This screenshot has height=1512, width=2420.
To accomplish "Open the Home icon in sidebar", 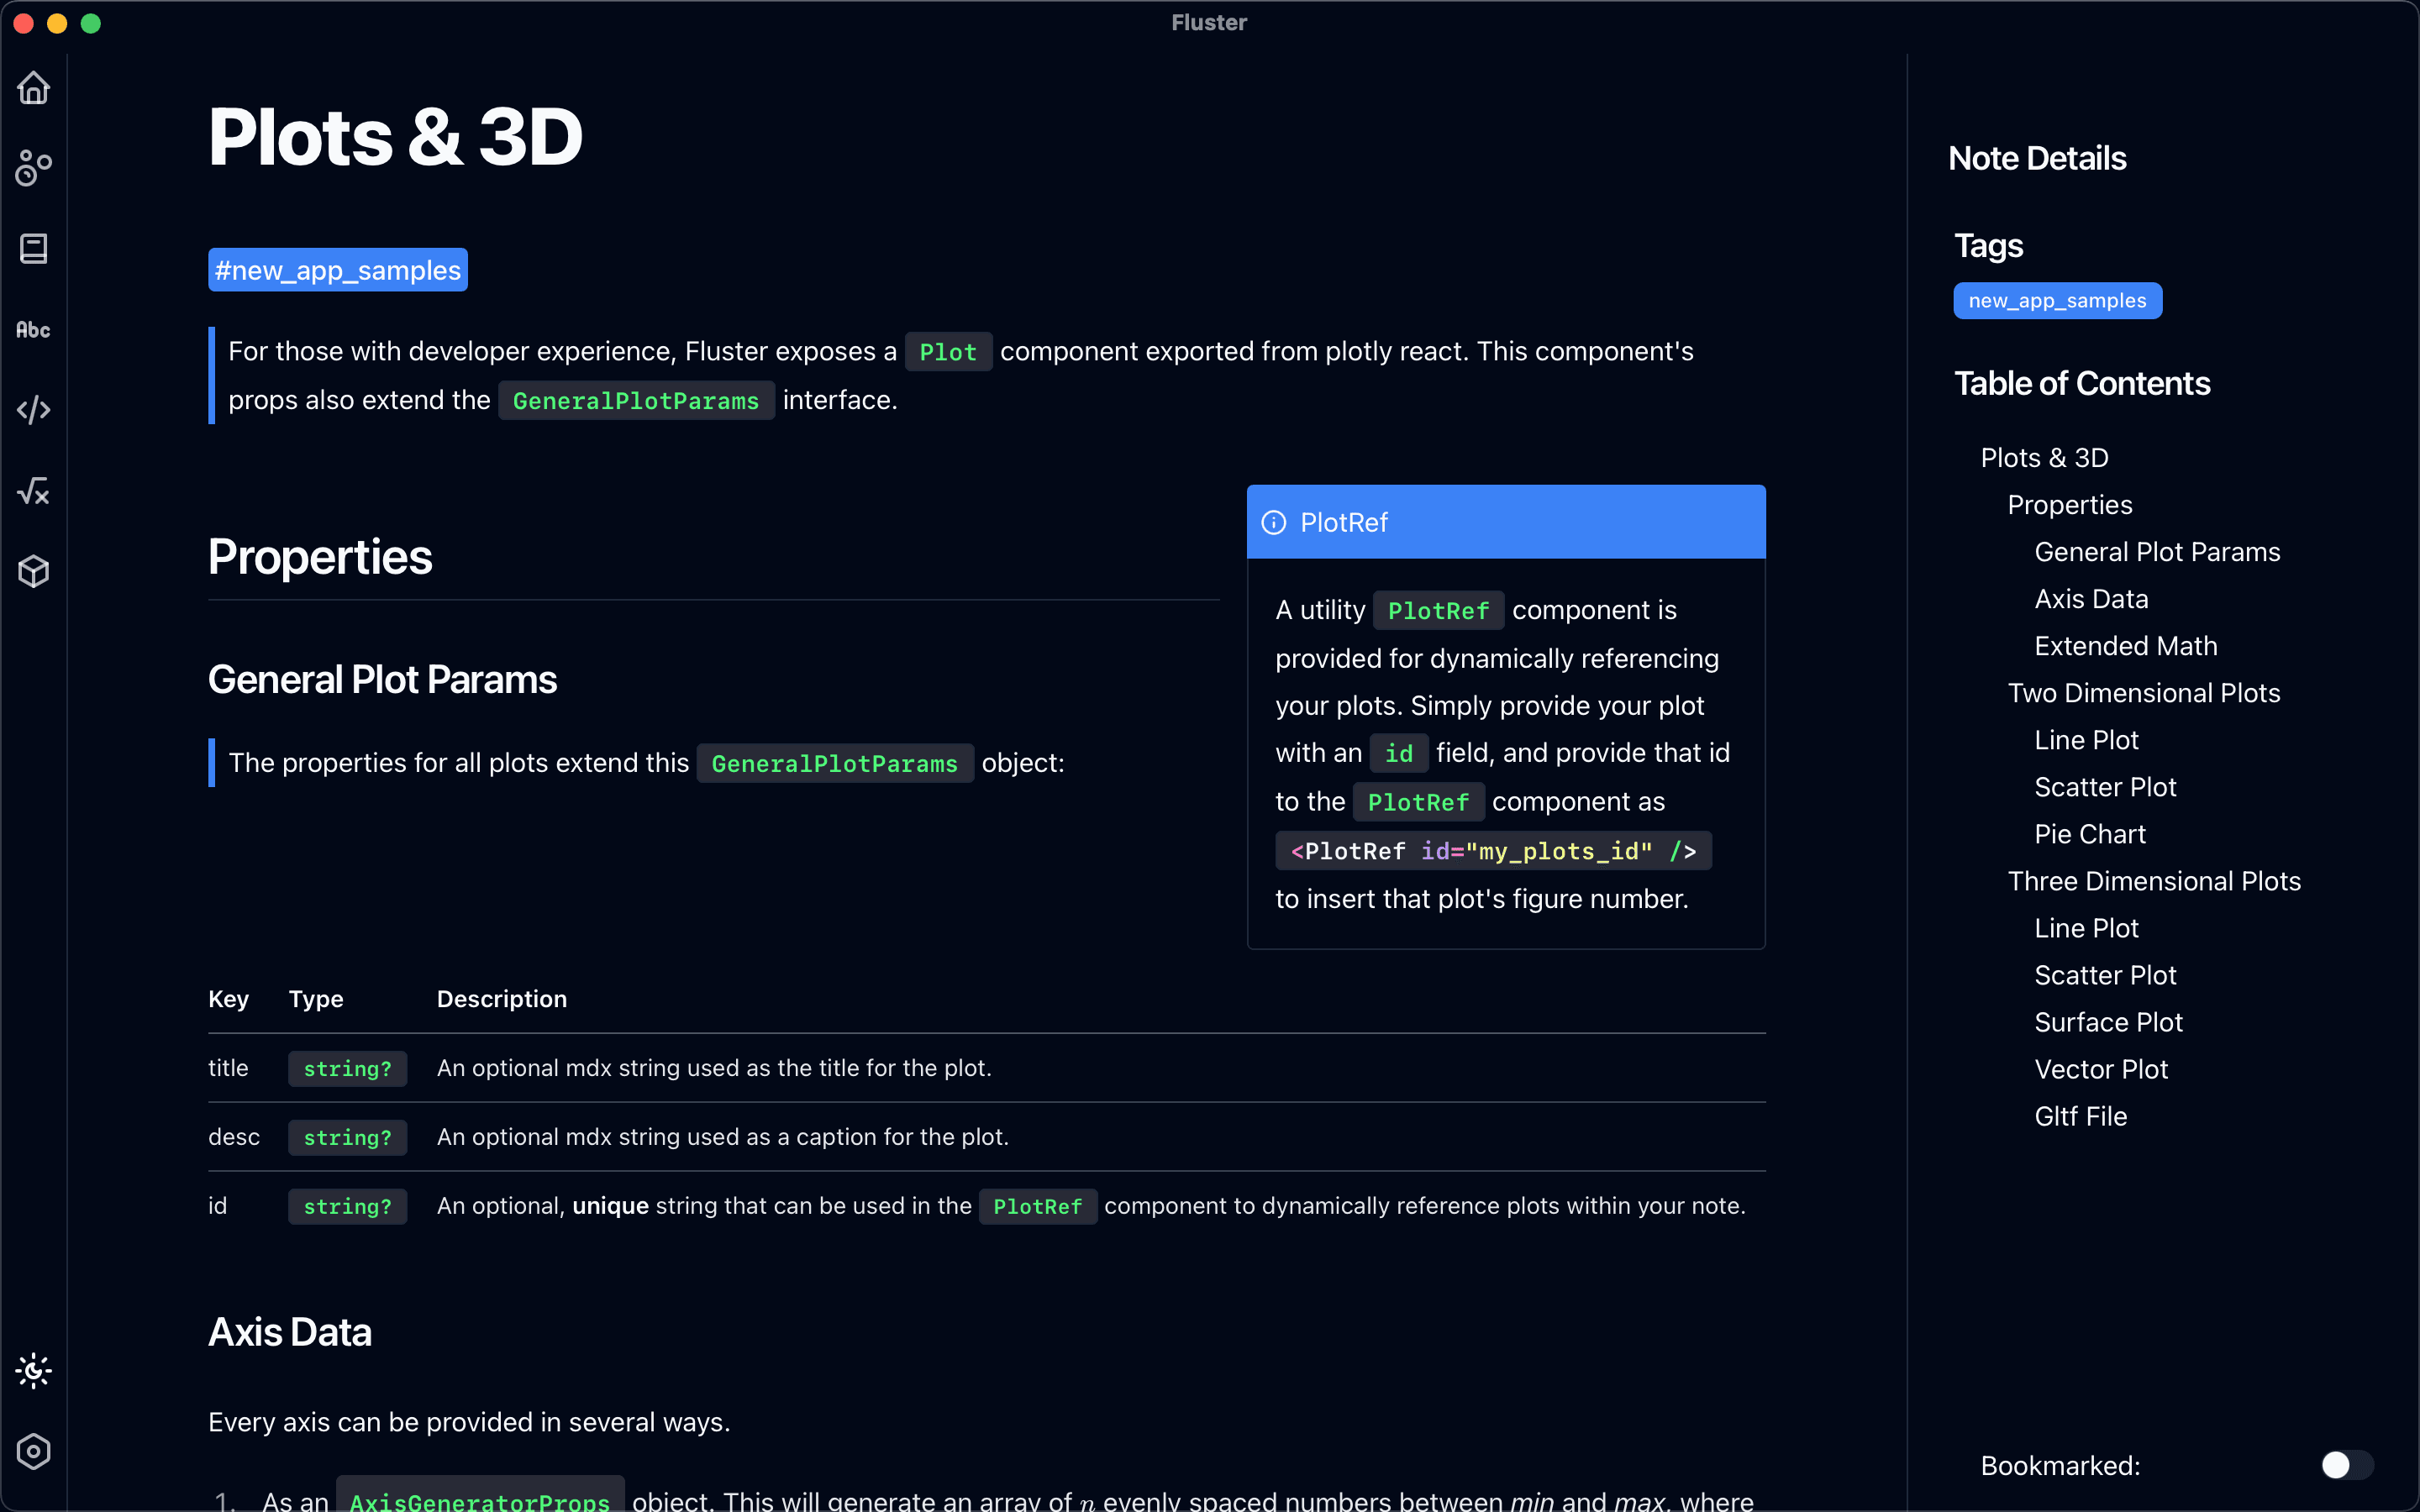I will (33, 88).
